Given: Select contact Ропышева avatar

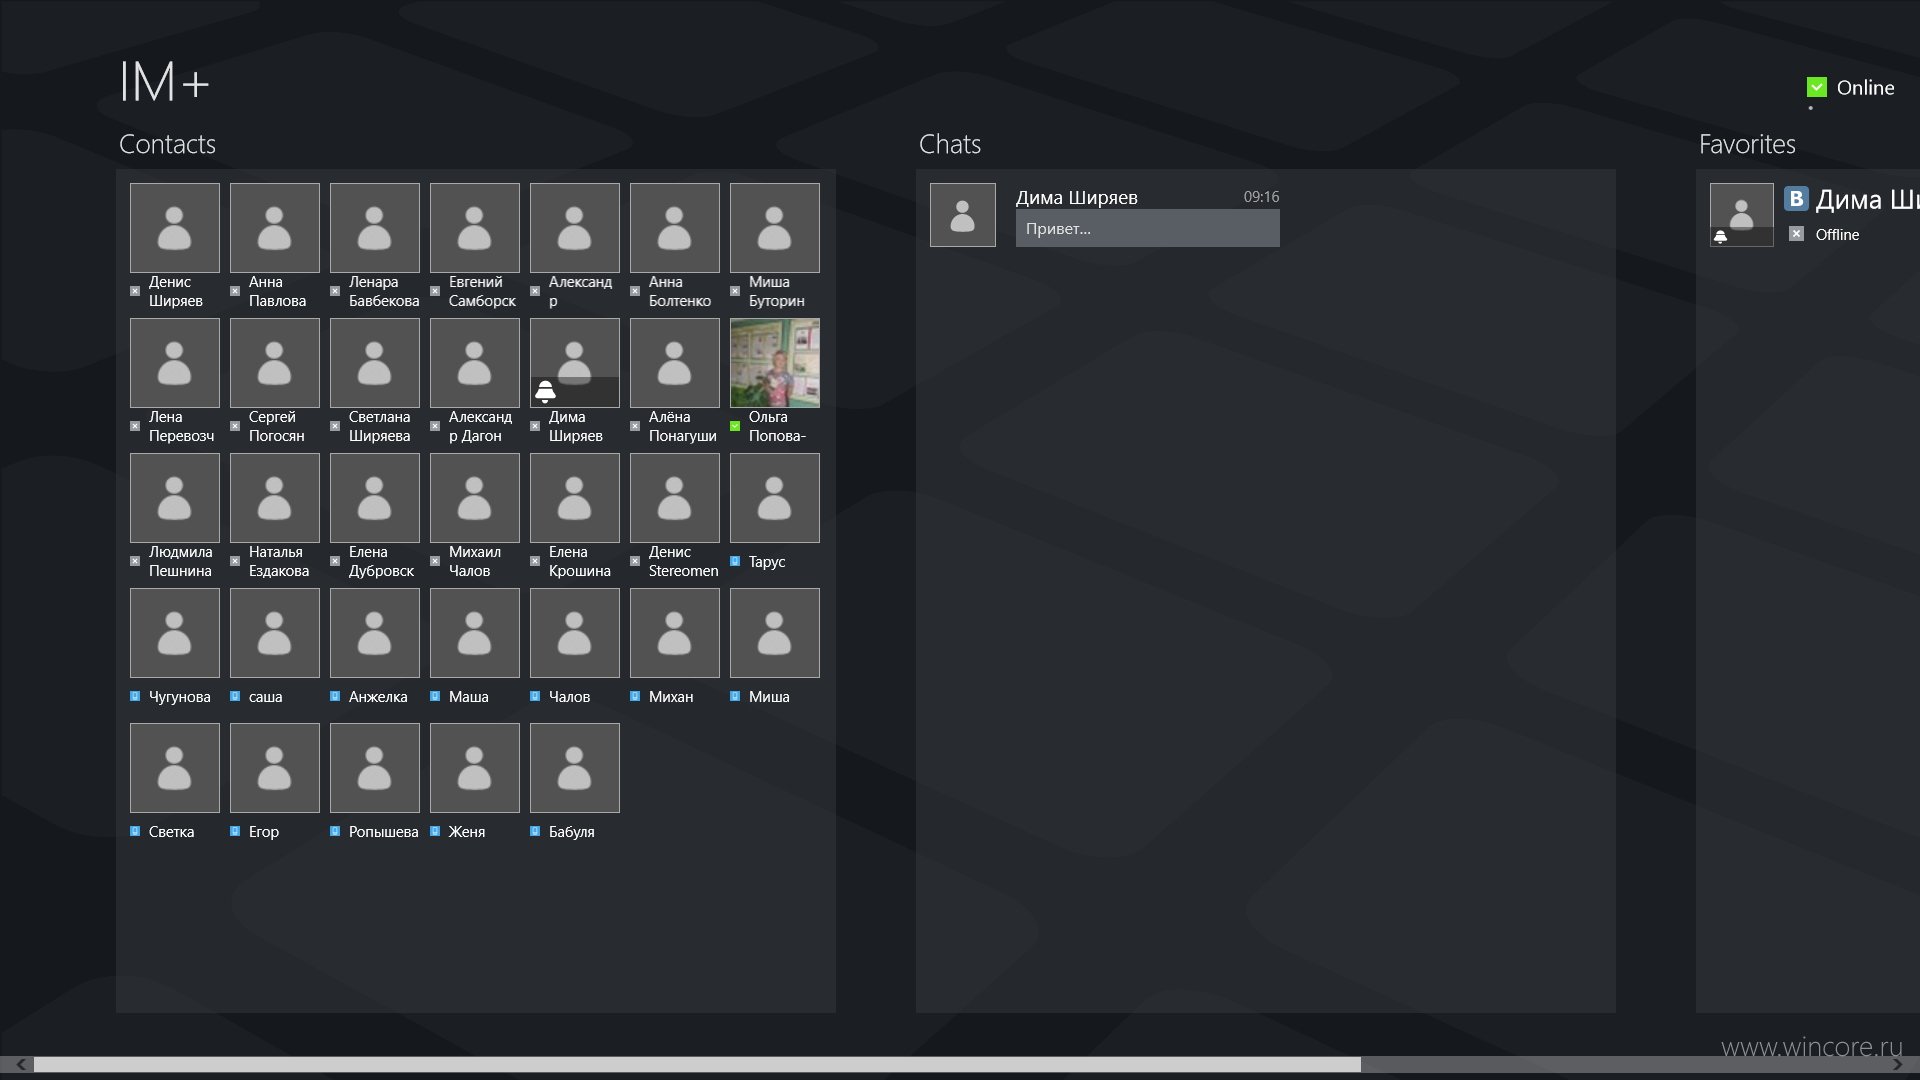Looking at the screenshot, I should (374, 767).
